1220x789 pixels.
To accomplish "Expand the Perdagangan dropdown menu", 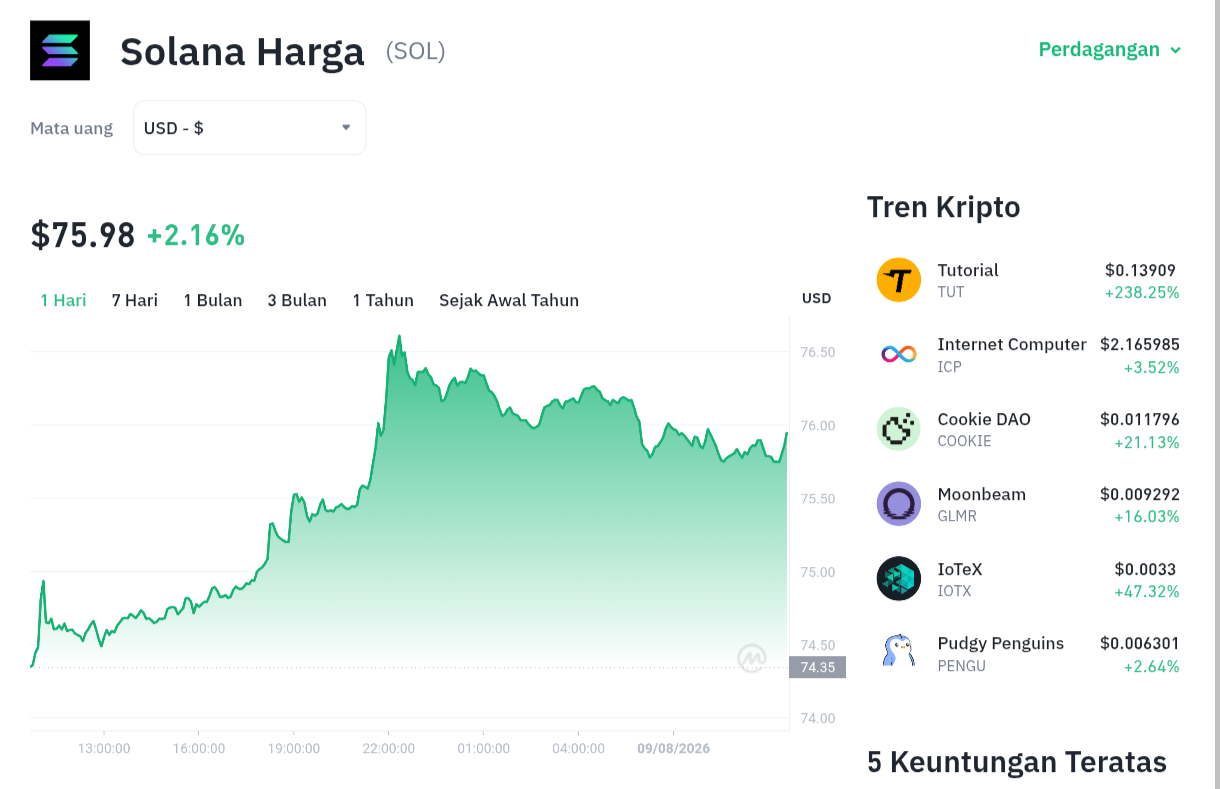I will 1110,49.
